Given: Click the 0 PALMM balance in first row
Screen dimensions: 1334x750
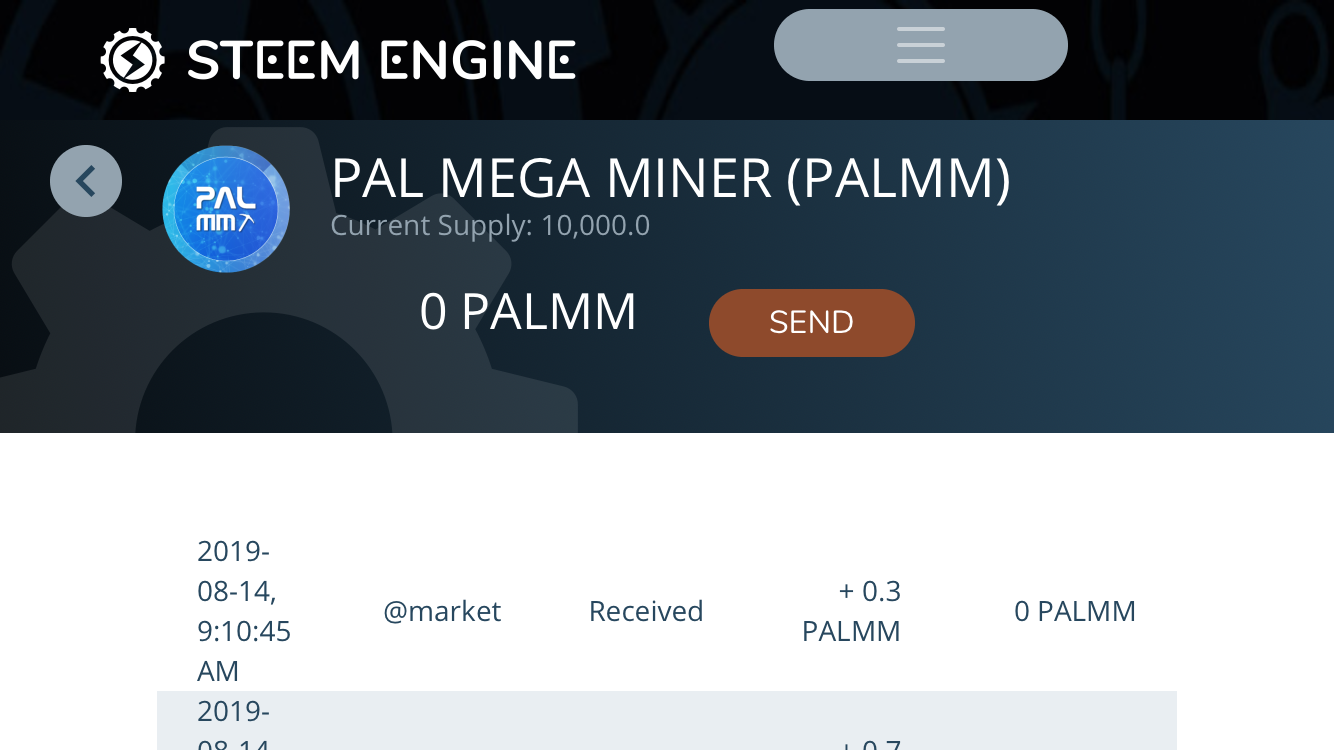Looking at the screenshot, I should pos(1075,611).
